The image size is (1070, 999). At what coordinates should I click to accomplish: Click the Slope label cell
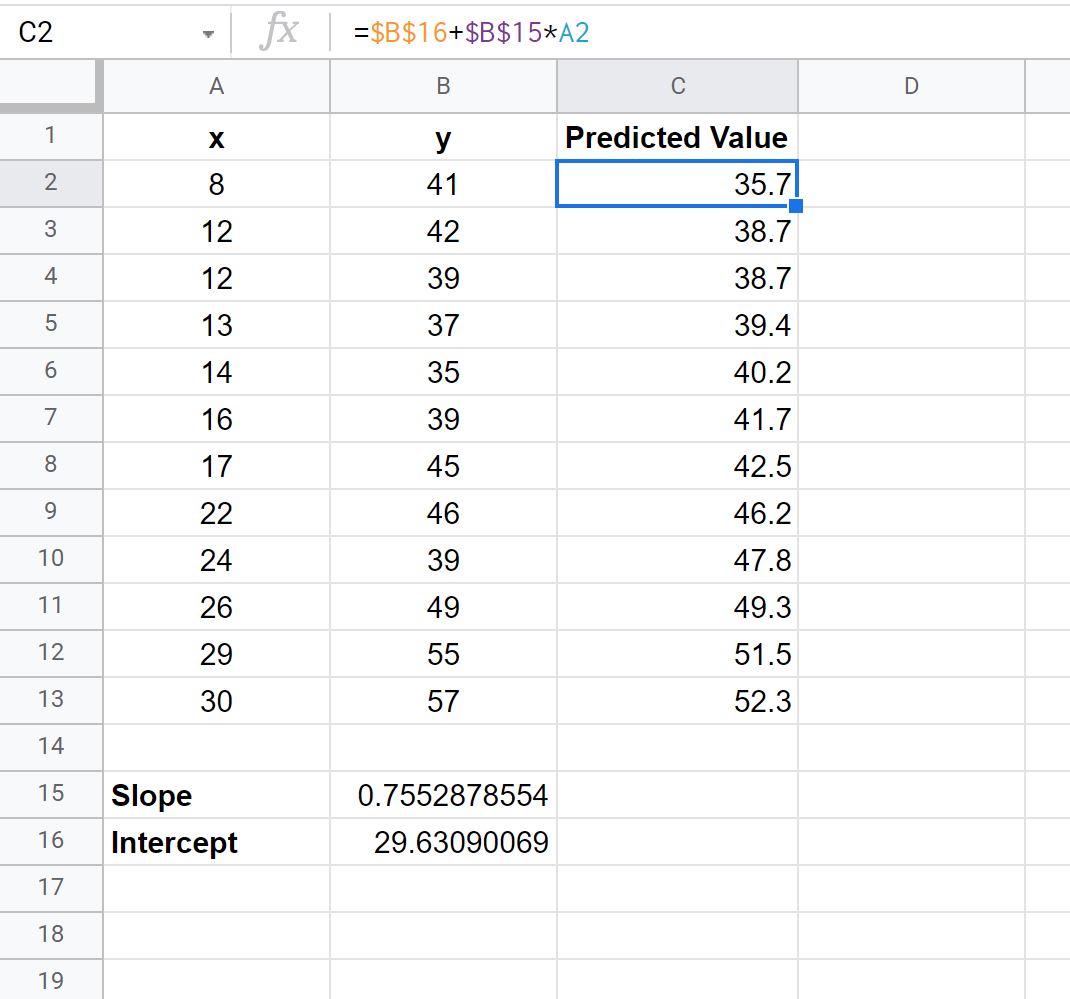point(216,795)
